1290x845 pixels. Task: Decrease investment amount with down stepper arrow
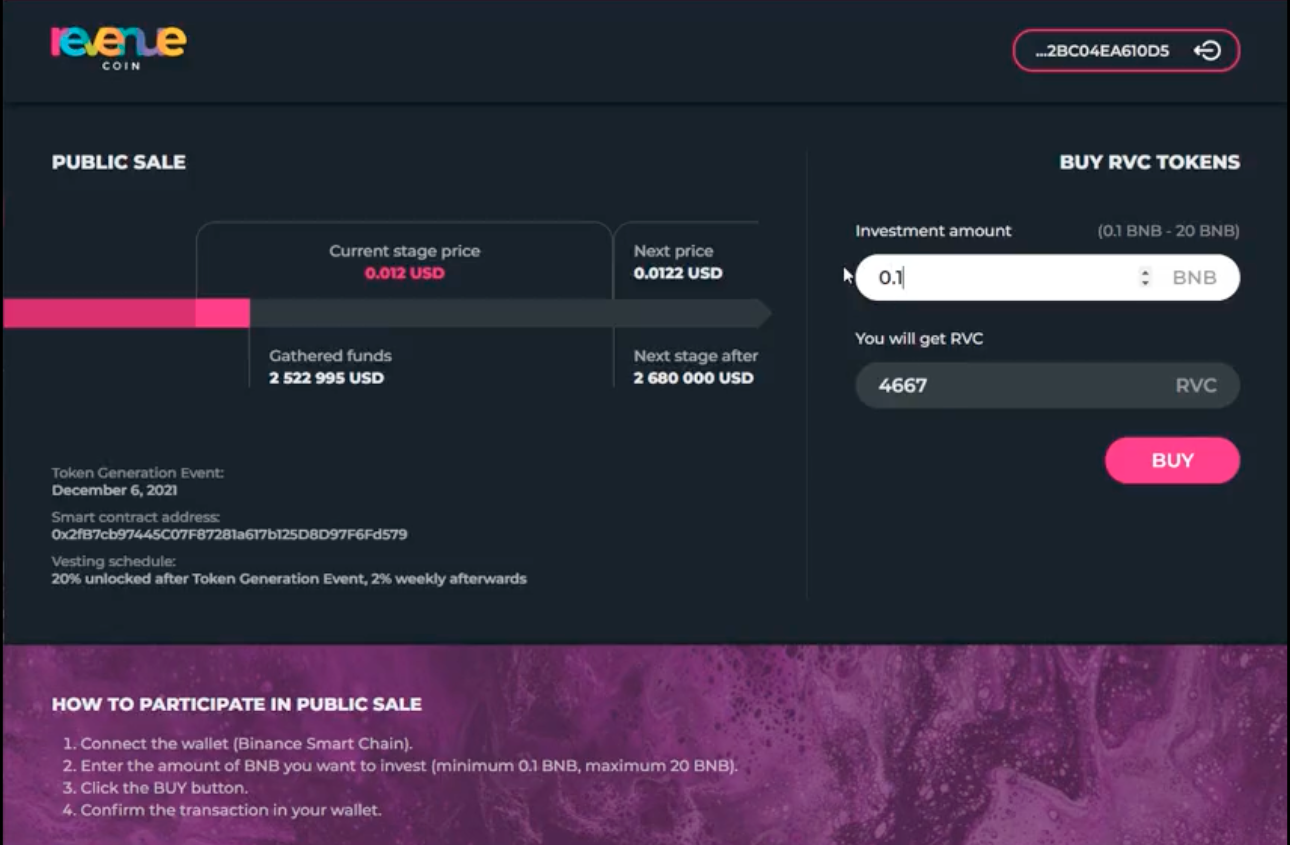pos(1145,283)
